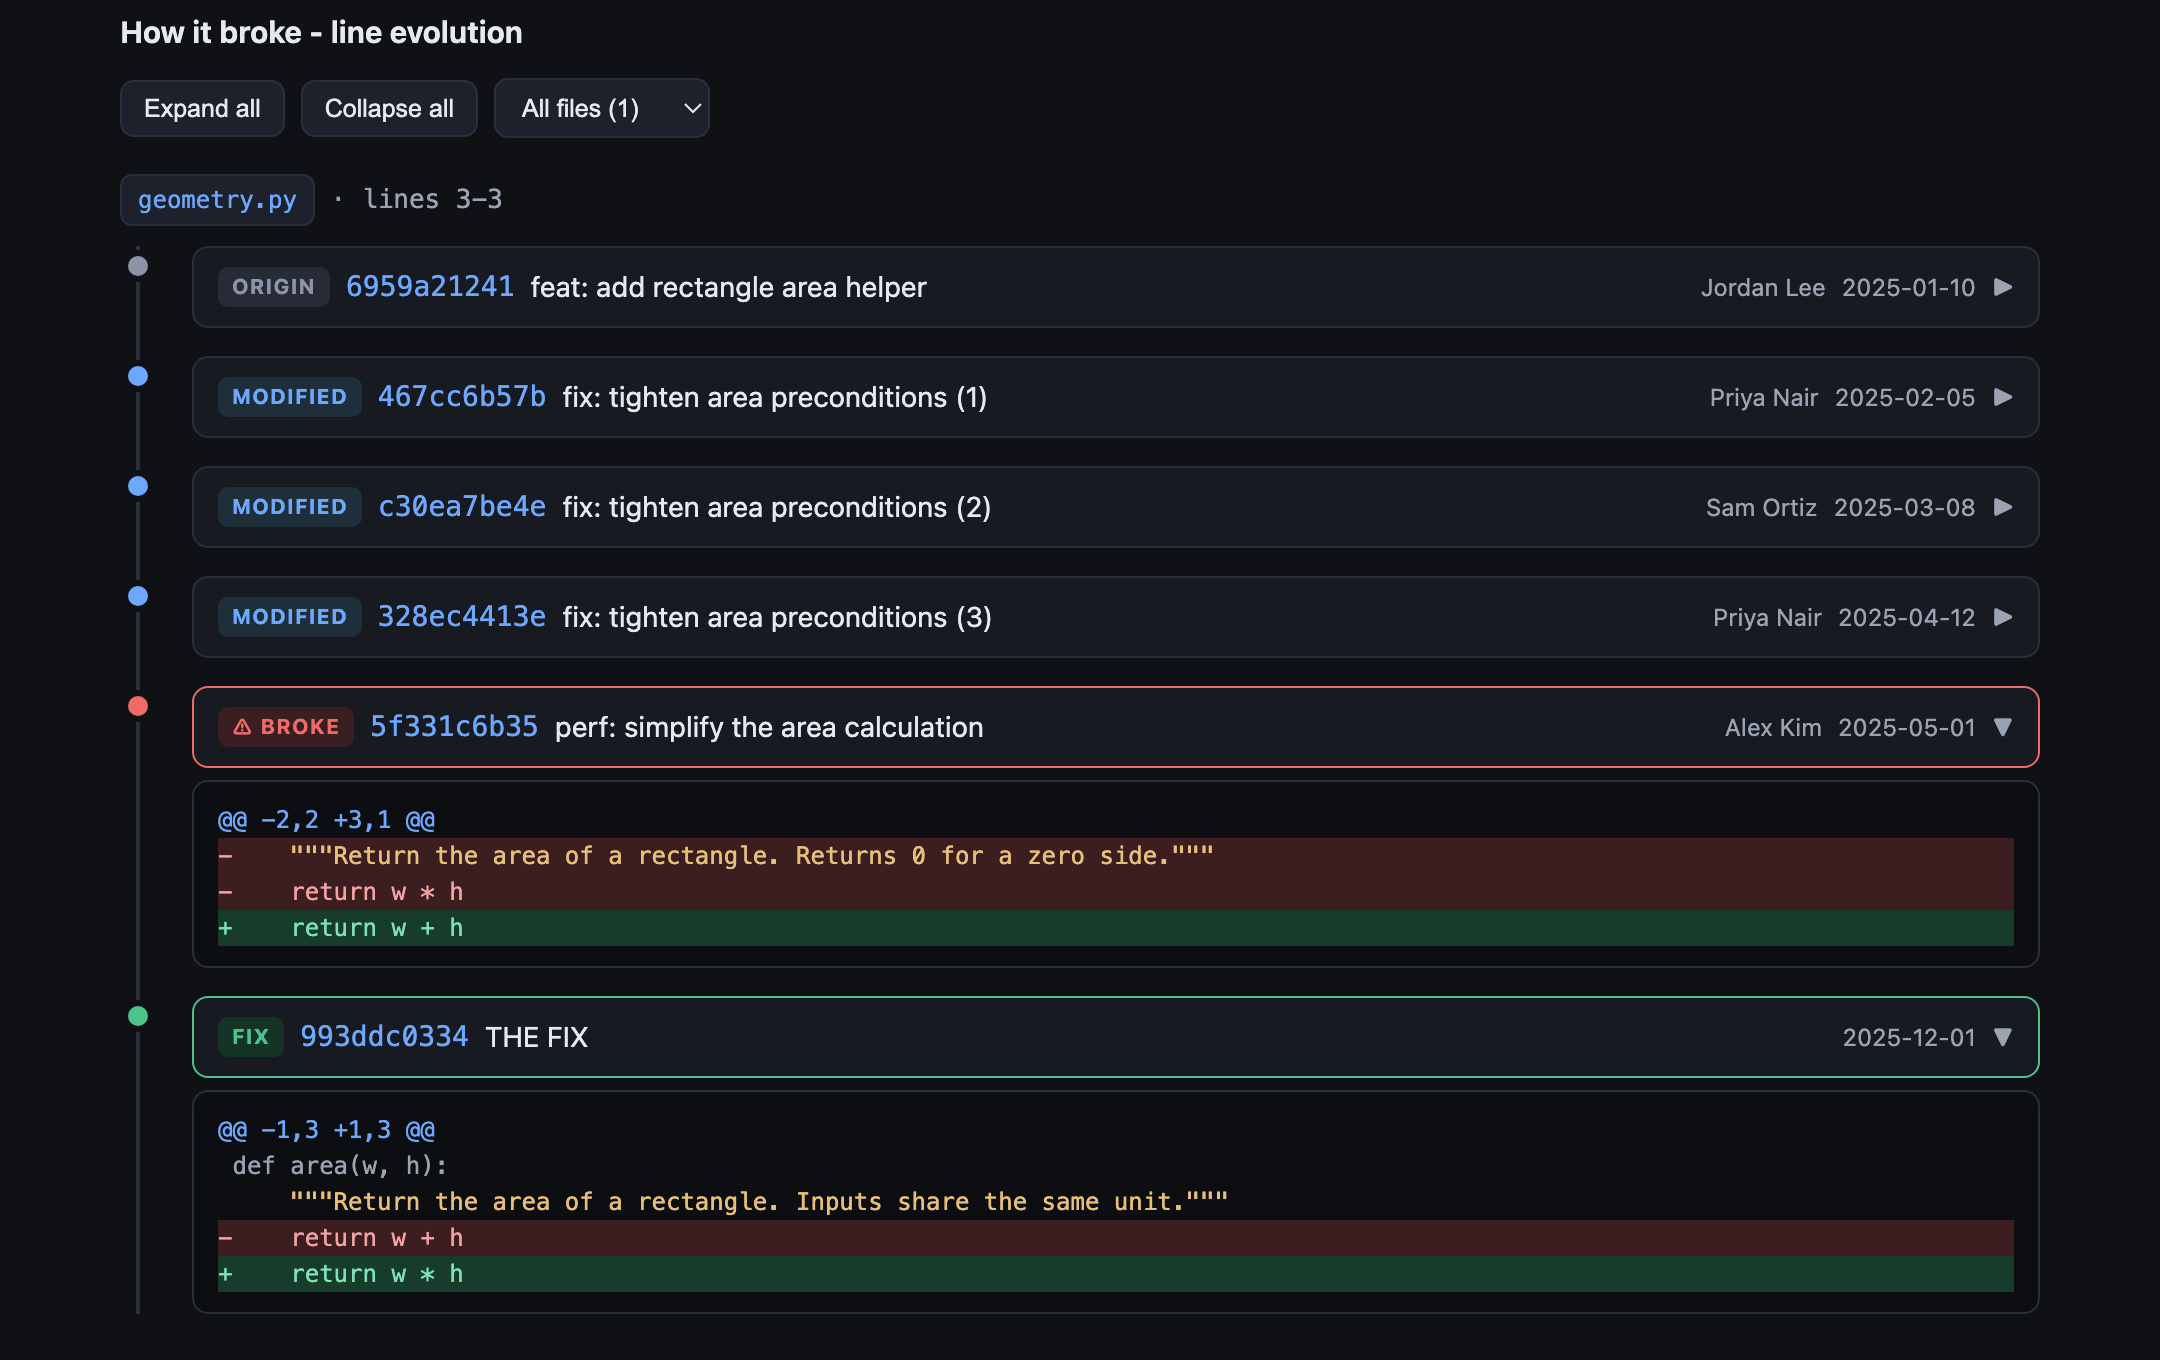
Task: Click the BROKE warning badge
Action: click(286, 727)
